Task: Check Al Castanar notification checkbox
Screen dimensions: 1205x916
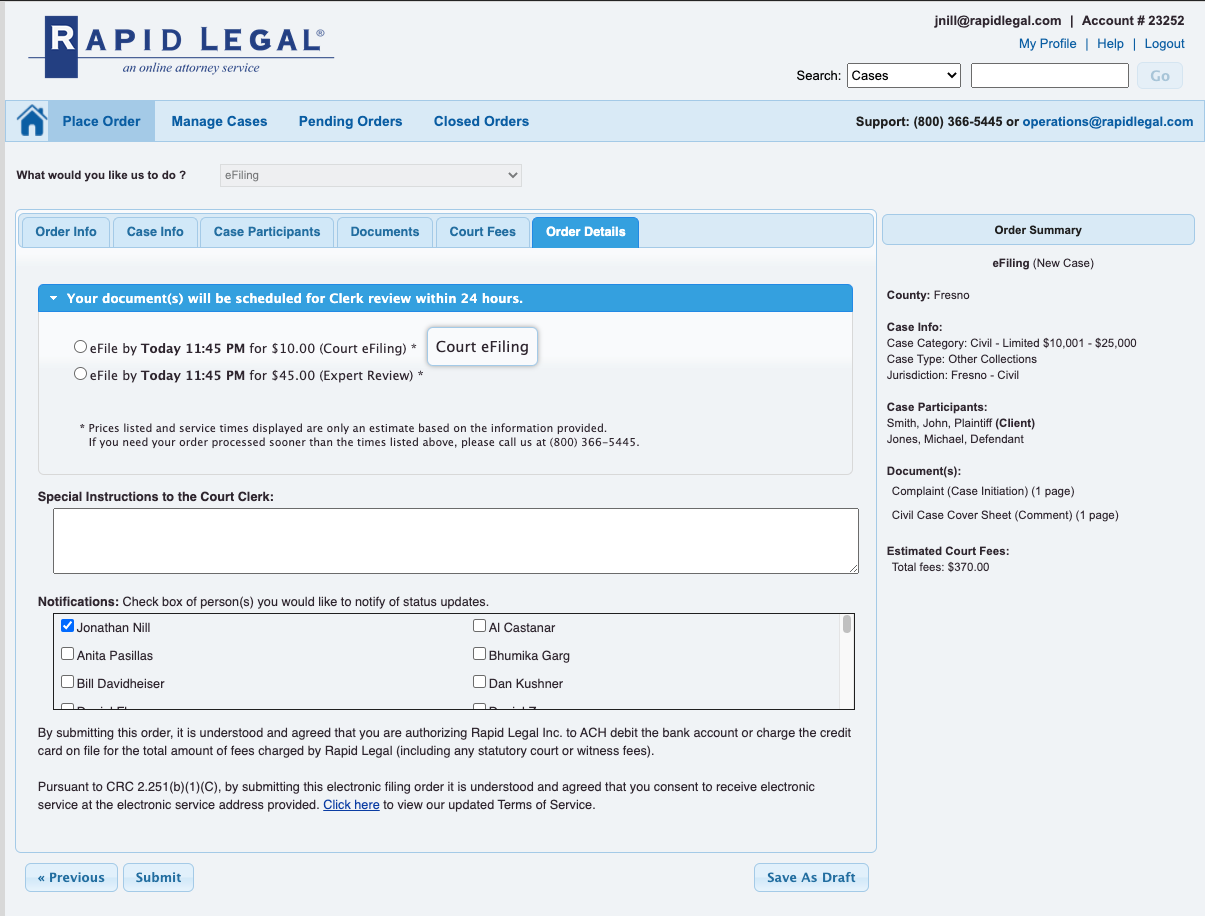Action: pyautogui.click(x=480, y=626)
